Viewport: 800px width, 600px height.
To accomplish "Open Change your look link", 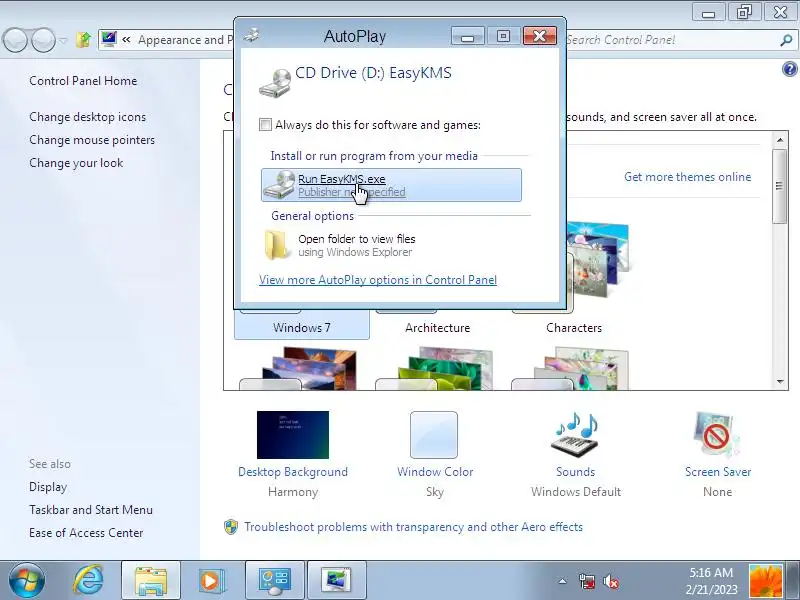I will point(76,163).
